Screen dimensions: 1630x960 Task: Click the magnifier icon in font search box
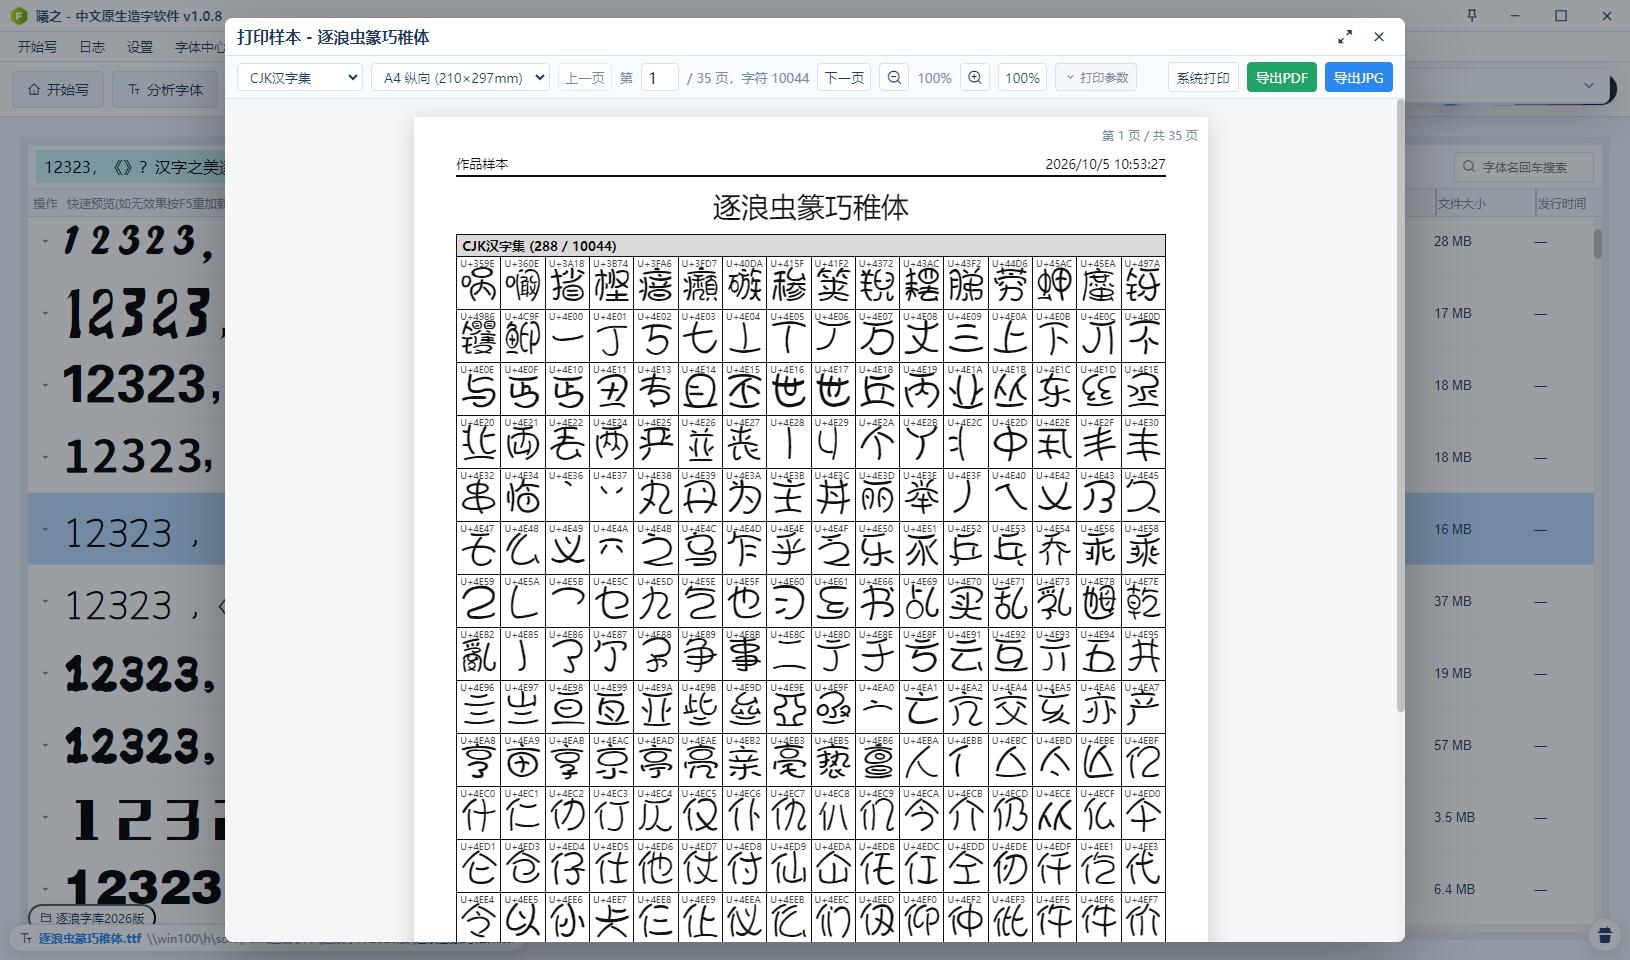(x=1469, y=167)
